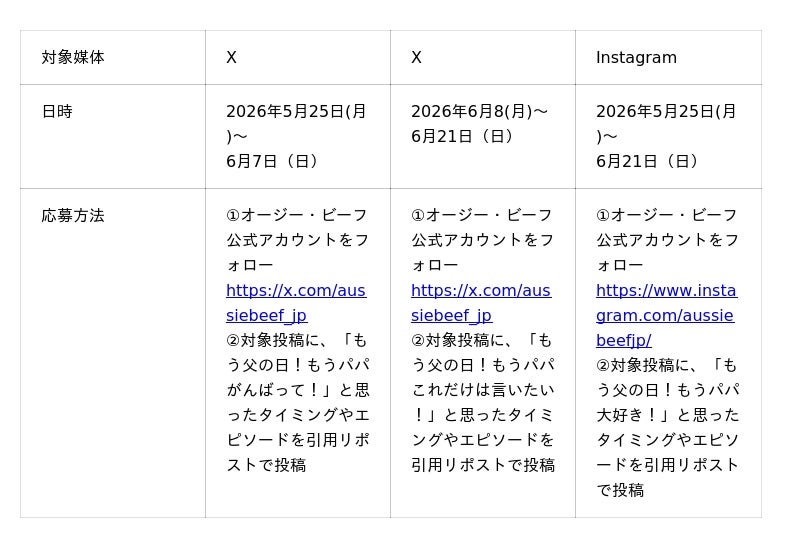Open x.com/aussiebeef_jp link above これだけは言いたい text
The height and width of the screenshot is (548, 800).
[x=481, y=303]
